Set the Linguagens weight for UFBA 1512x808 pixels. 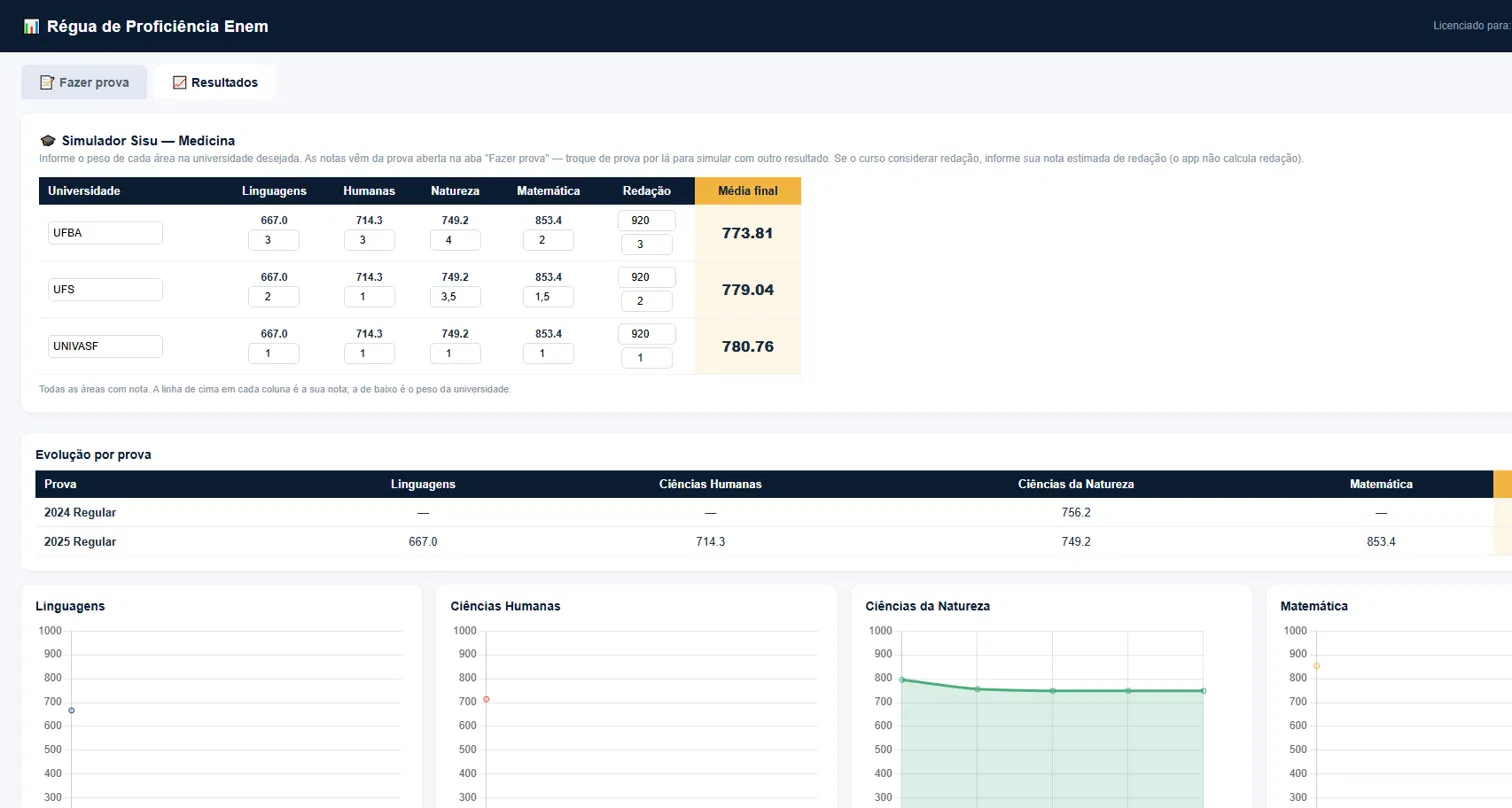[274, 240]
